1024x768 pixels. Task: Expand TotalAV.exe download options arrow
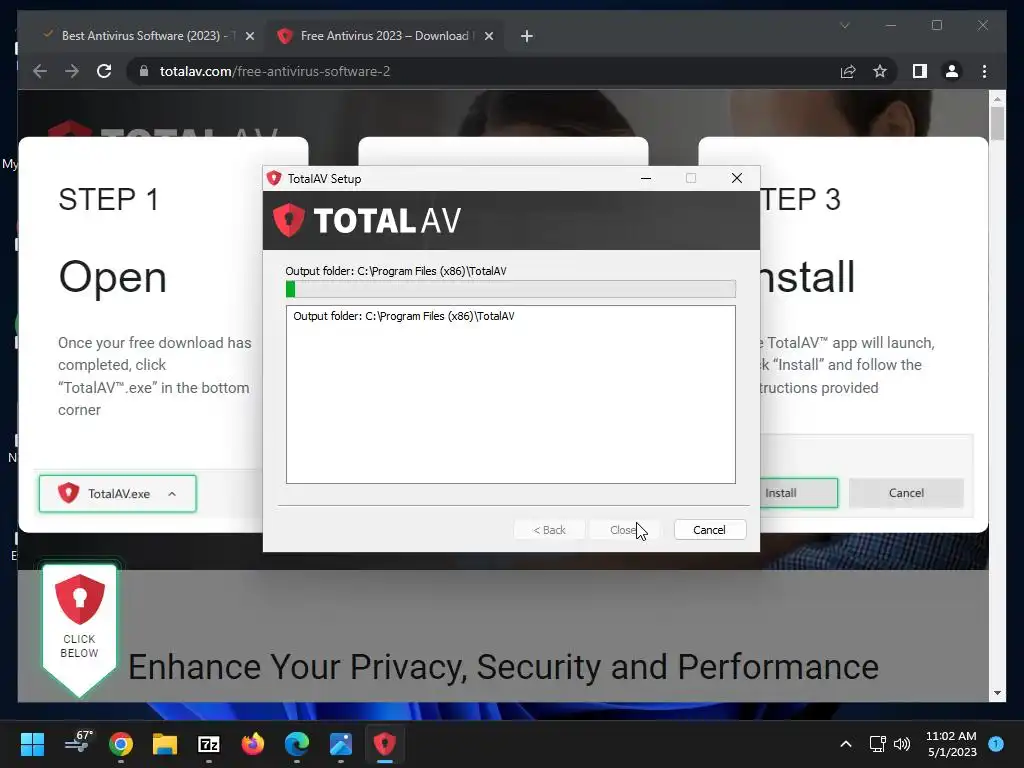pyautogui.click(x=172, y=494)
